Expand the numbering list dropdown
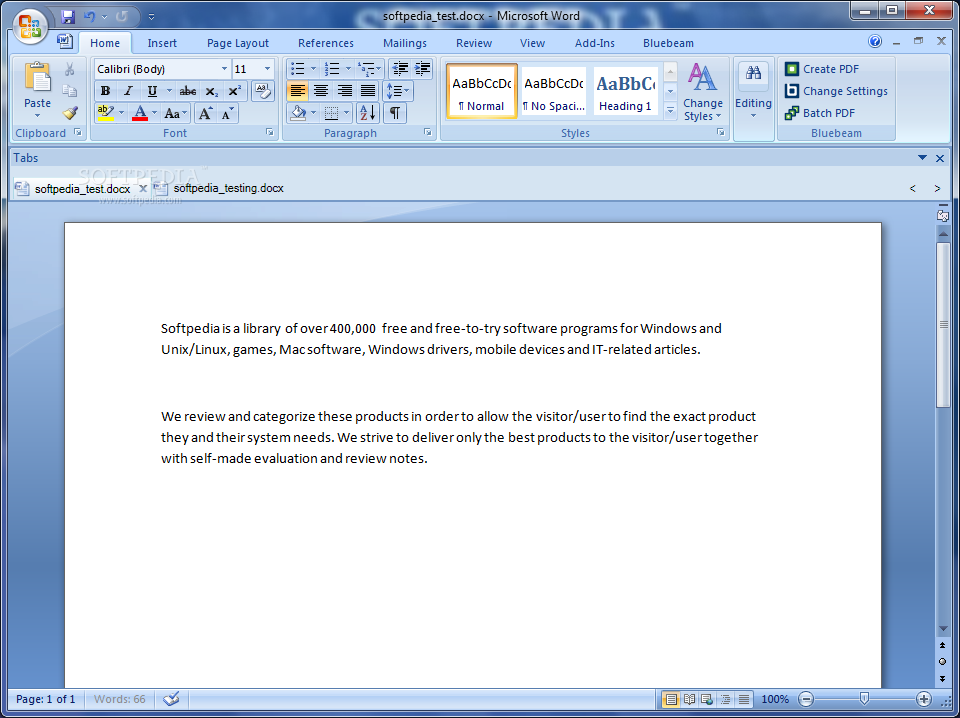Image resolution: width=960 pixels, height=718 pixels. coord(348,69)
